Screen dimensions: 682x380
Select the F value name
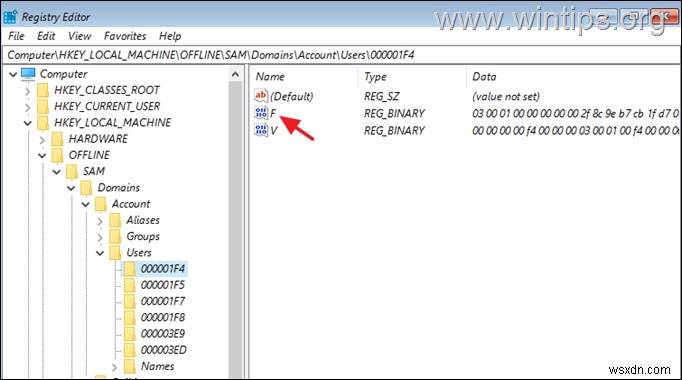click(273, 113)
